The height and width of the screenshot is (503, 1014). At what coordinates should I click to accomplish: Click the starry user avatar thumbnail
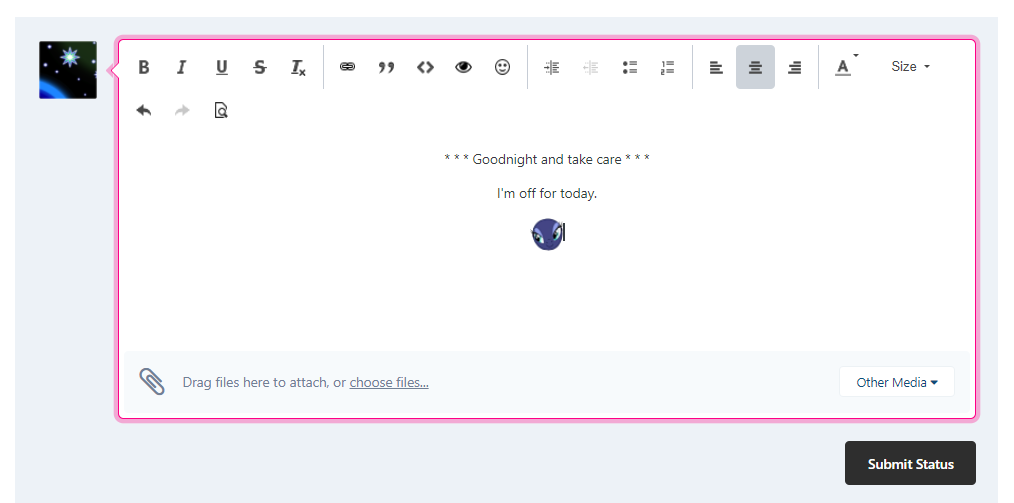68,70
